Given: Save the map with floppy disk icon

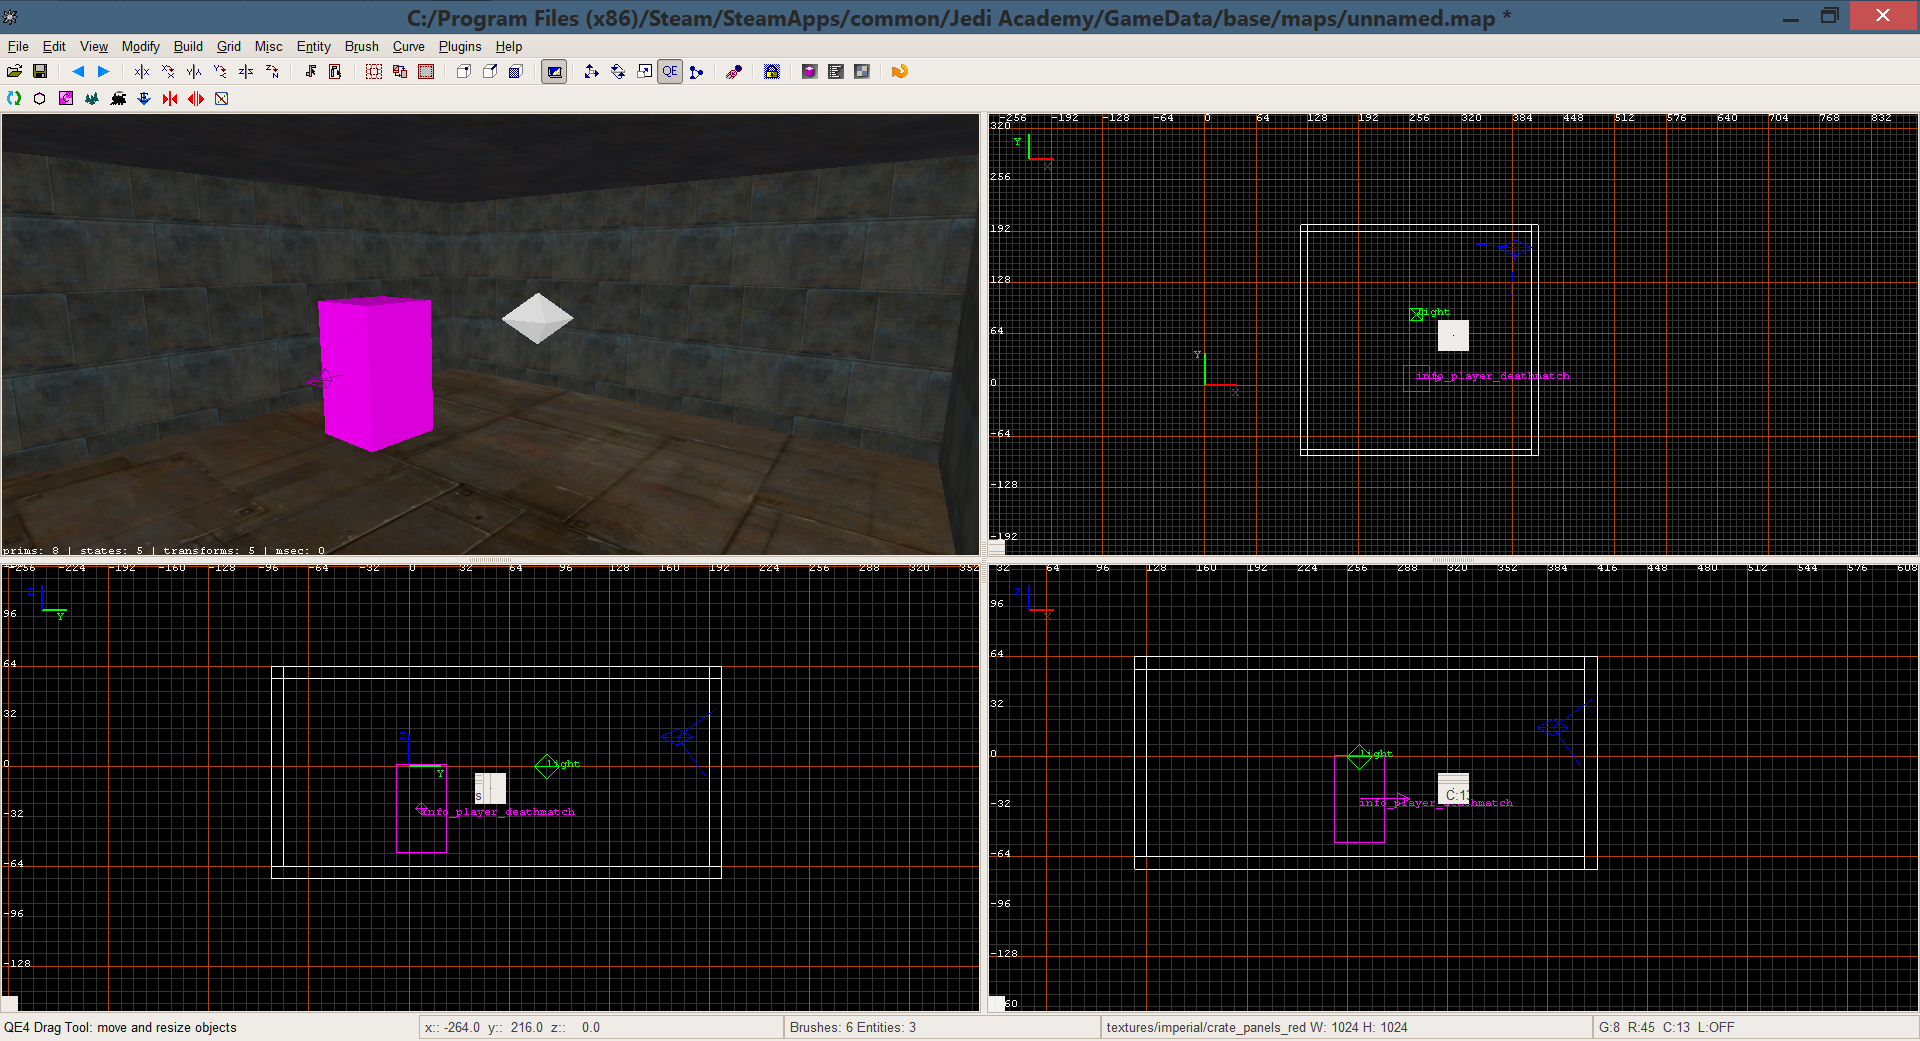Looking at the screenshot, I should pyautogui.click(x=40, y=71).
